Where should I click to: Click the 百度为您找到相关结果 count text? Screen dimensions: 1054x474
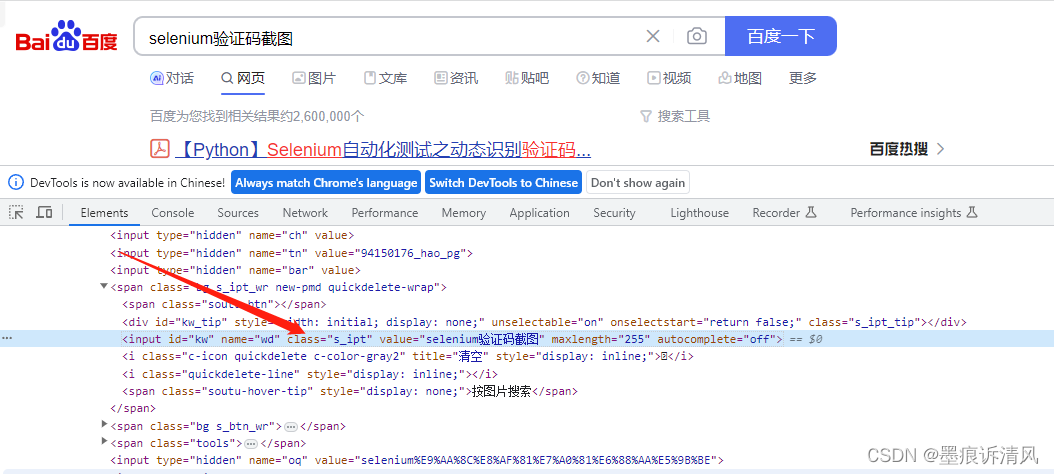pyautogui.click(x=257, y=116)
